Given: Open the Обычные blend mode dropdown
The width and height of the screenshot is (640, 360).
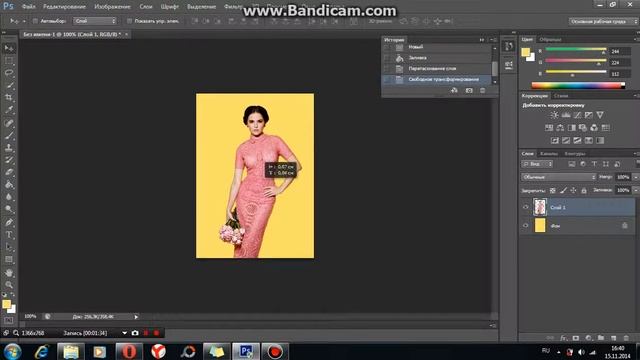Looking at the screenshot, I should (558, 177).
